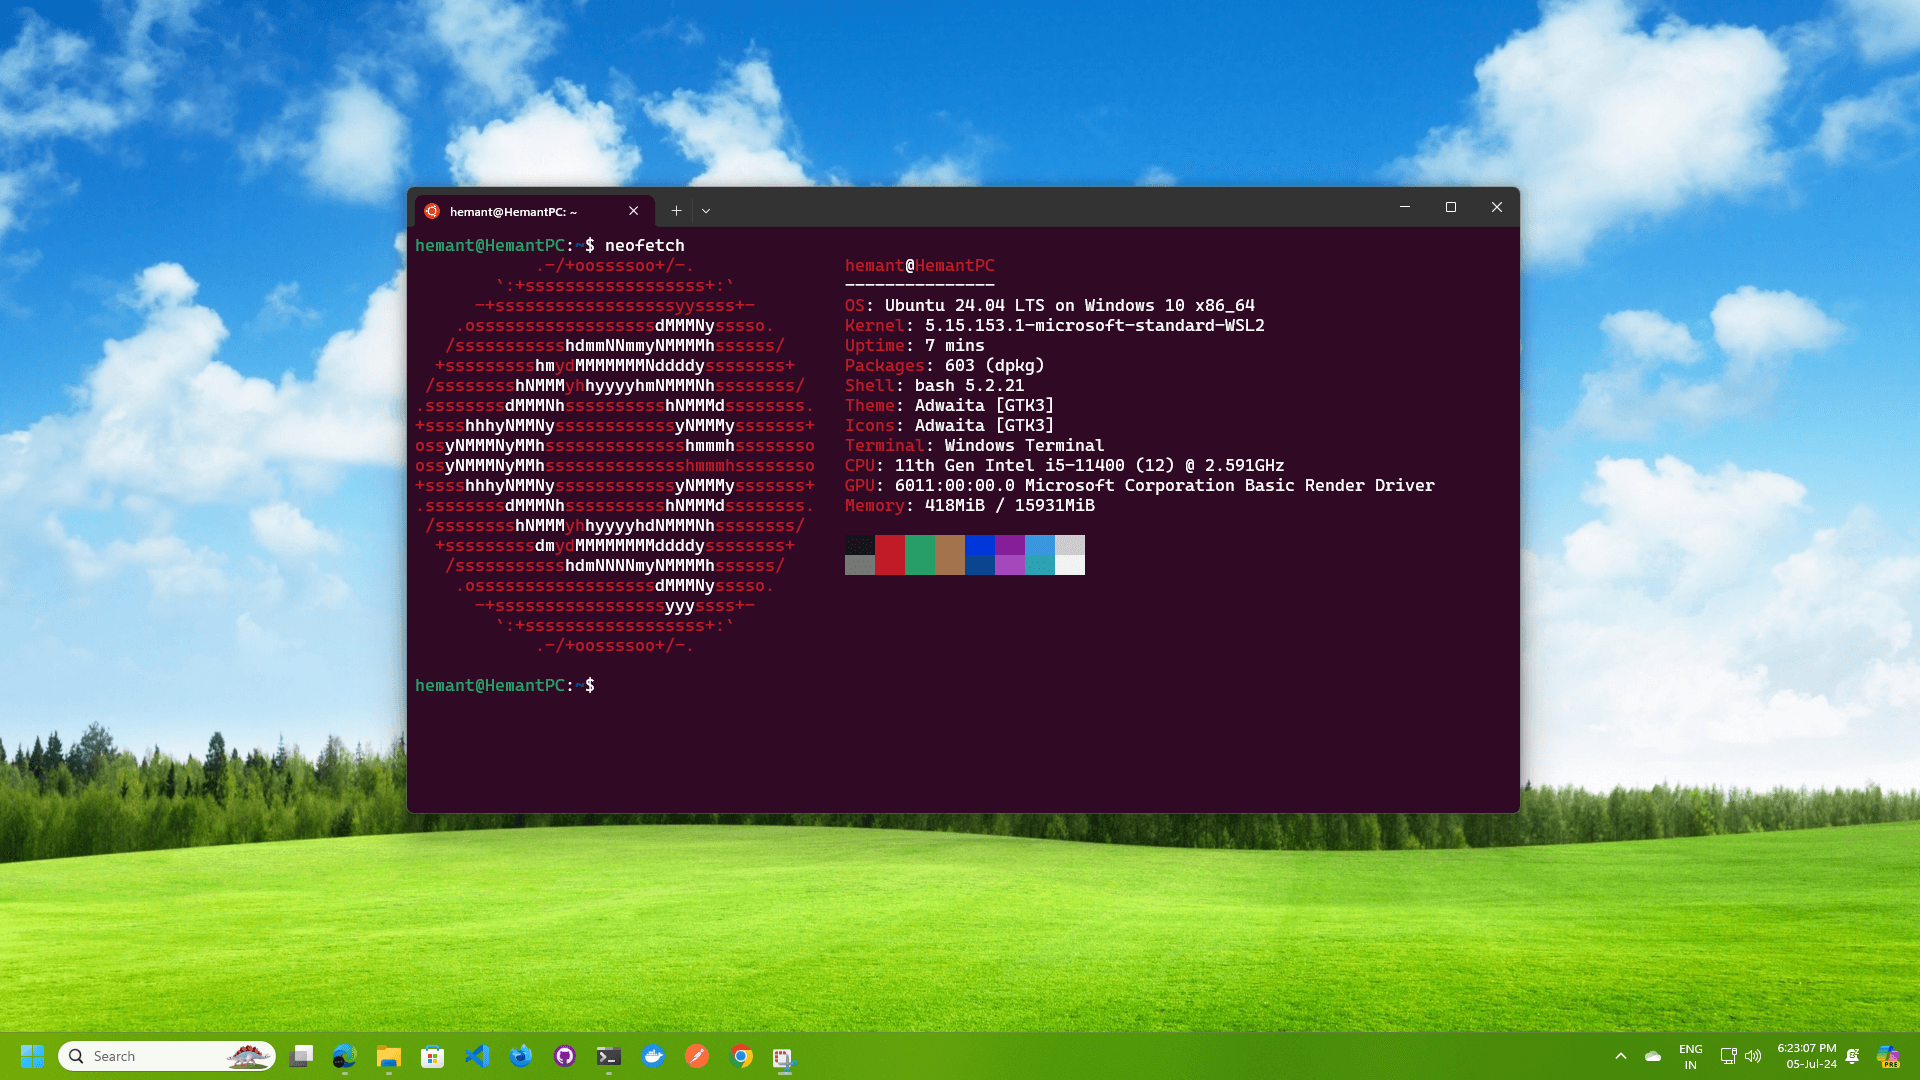Viewport: 1920px width, 1080px height.
Task: Open the Snipping Tool from the taskbar
Action: 785,1055
